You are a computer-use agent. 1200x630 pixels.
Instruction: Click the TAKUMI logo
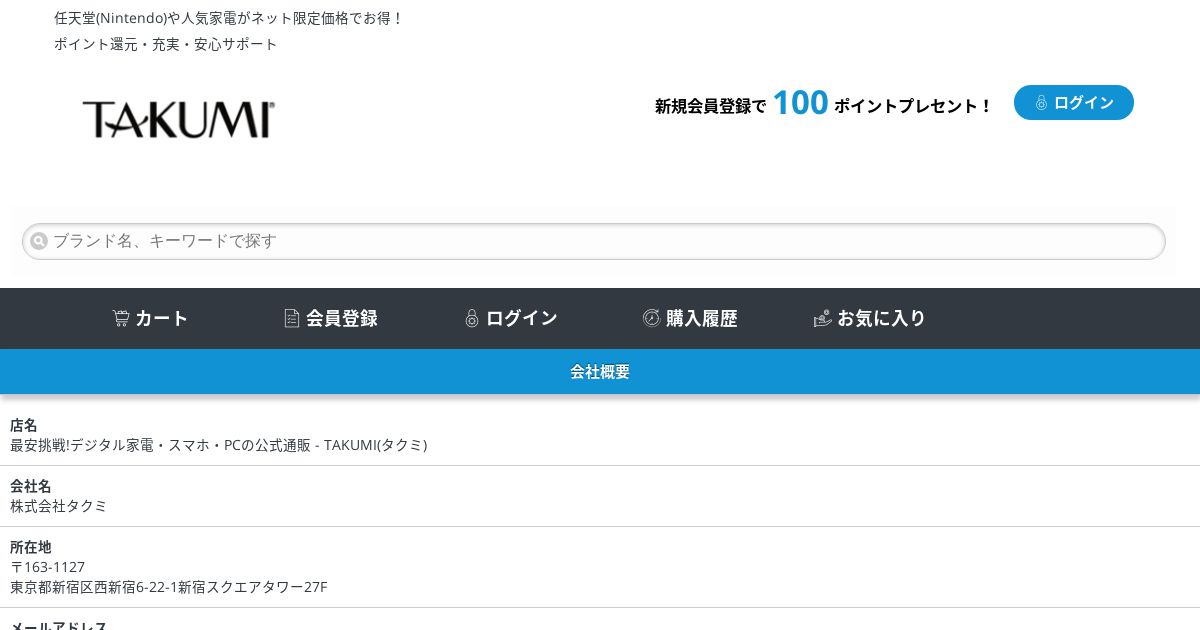(179, 119)
